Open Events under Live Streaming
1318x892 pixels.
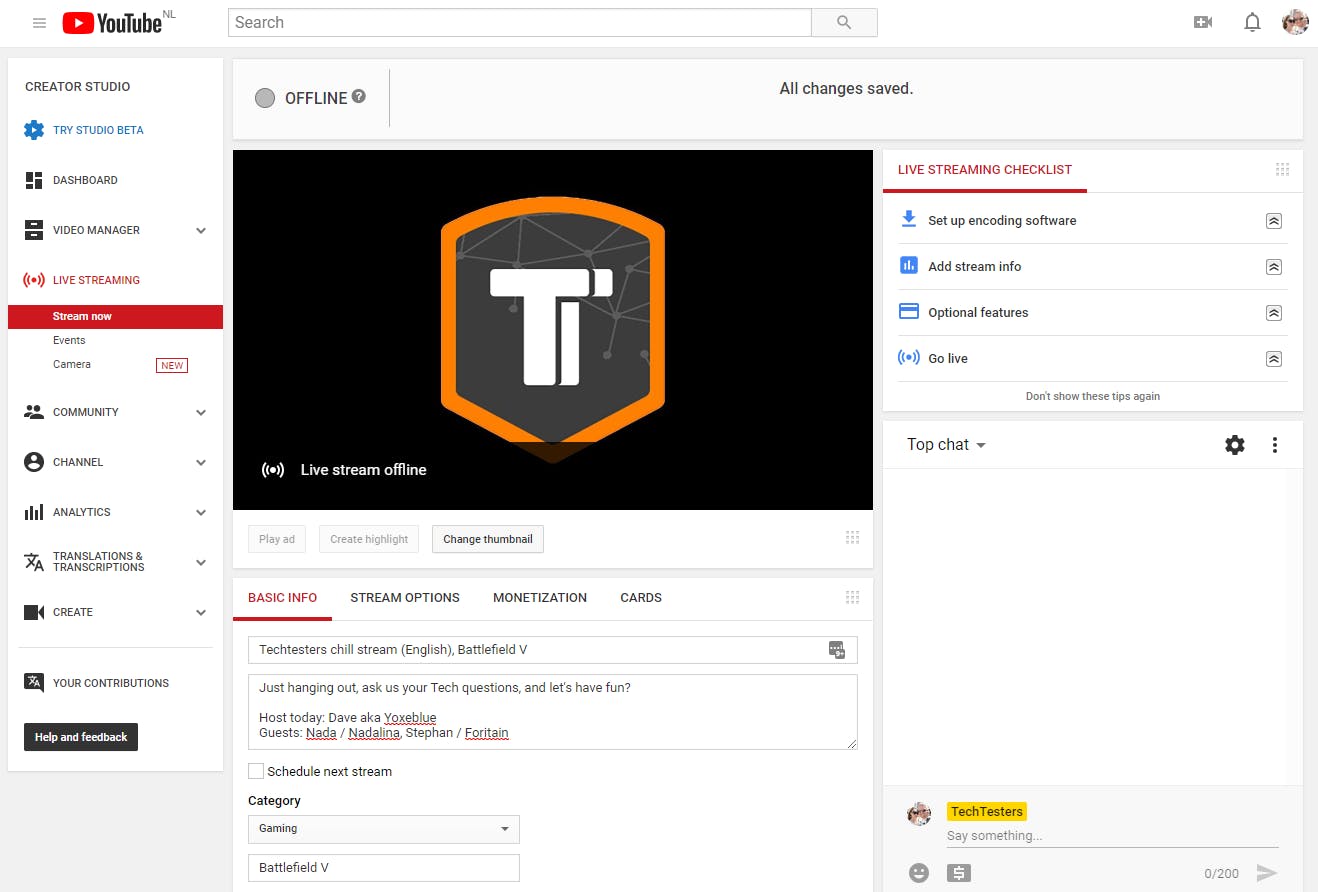click(69, 340)
